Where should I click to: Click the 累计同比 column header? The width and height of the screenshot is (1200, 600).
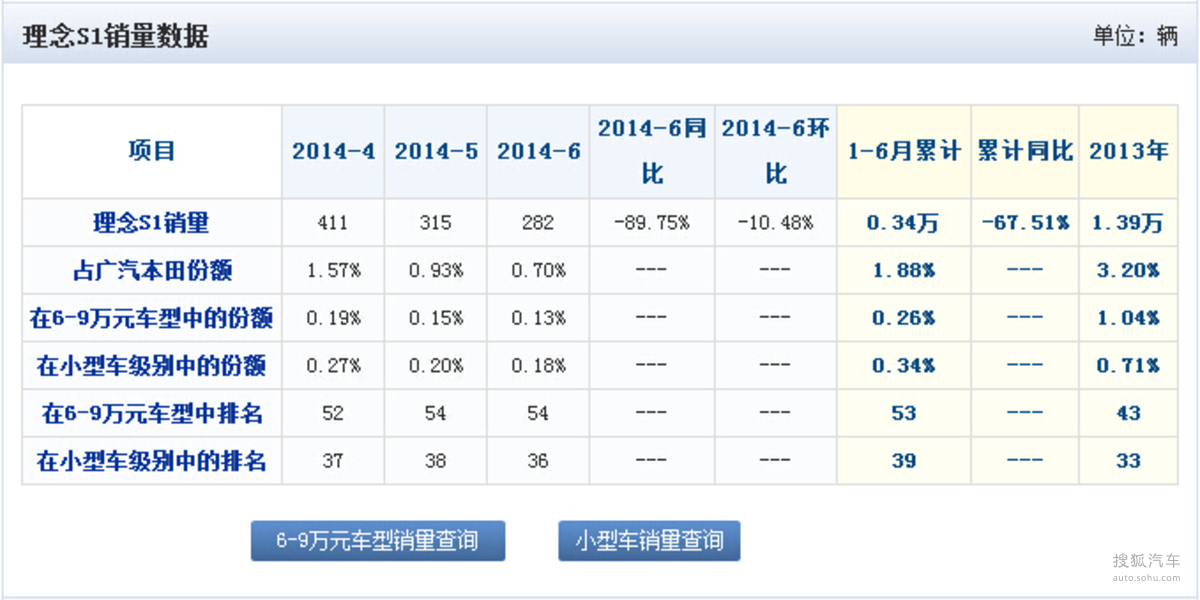pyautogui.click(x=1025, y=152)
